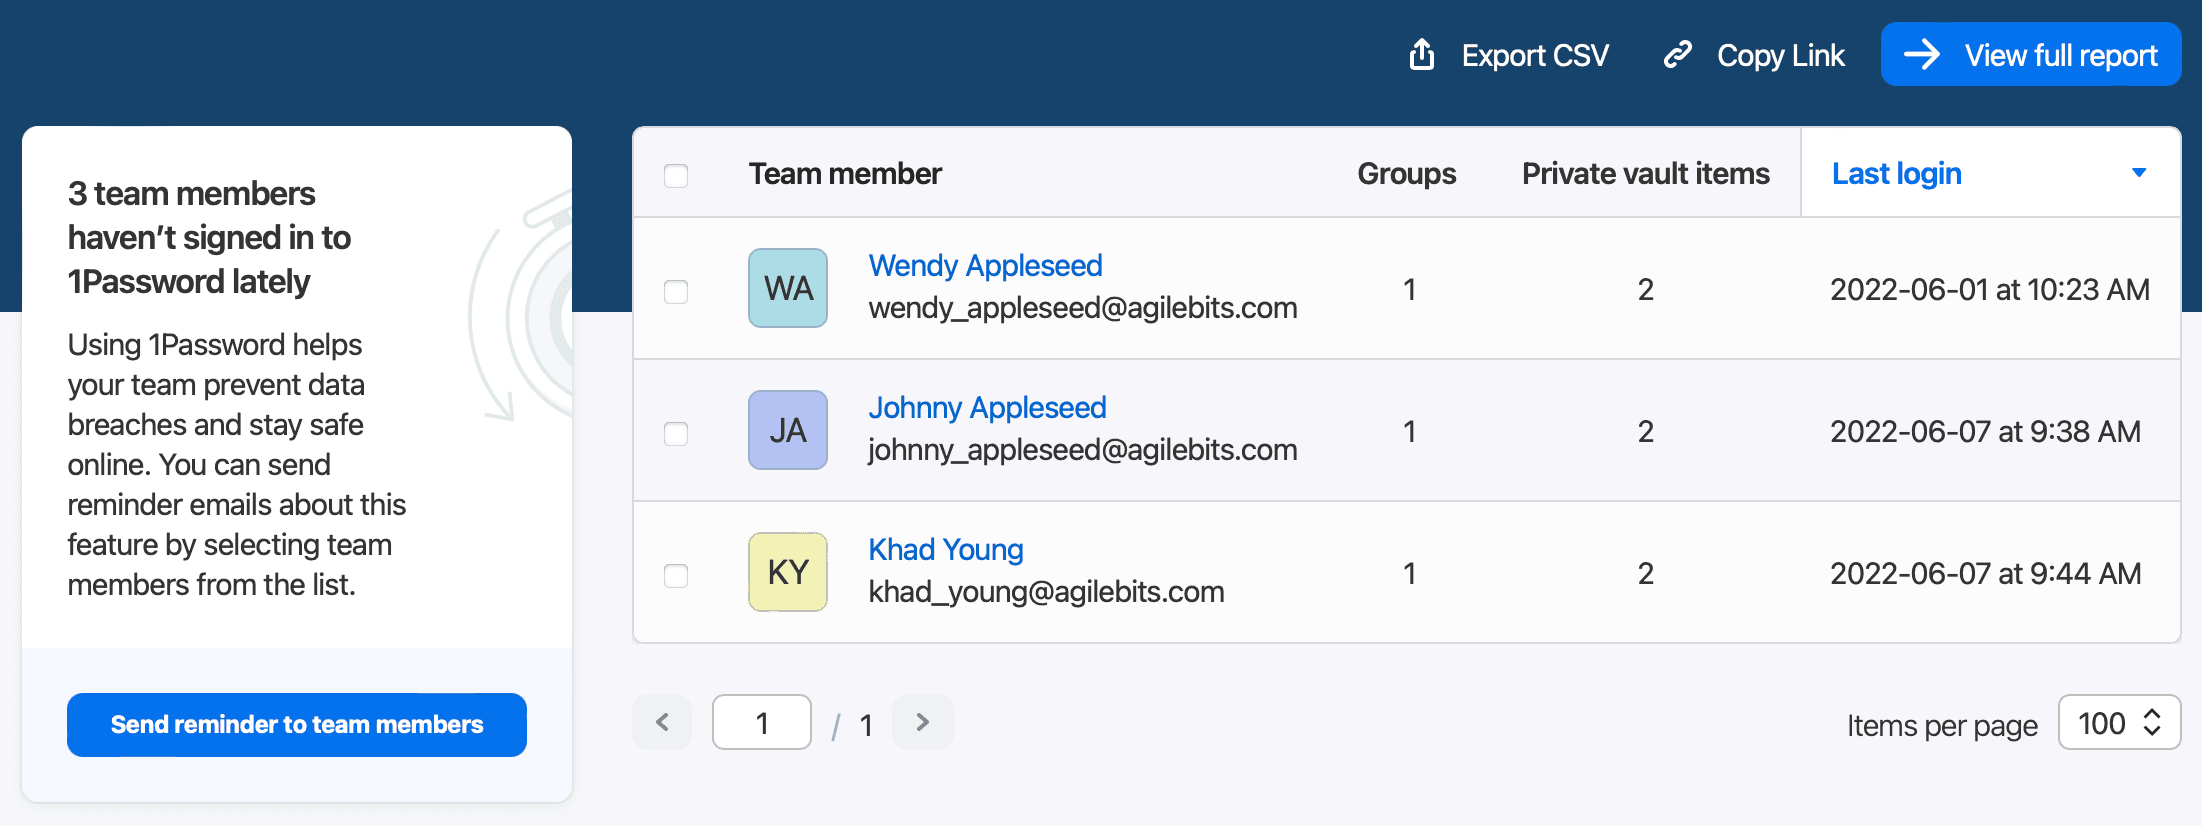Click the Export CSV share icon
2202x826 pixels.
click(x=1422, y=54)
